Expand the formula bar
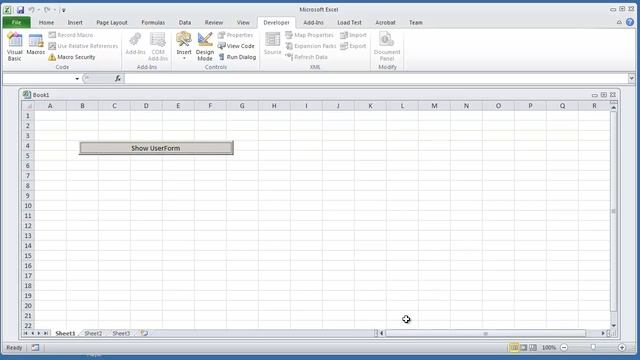This screenshot has height=360, width=640. (x=631, y=78)
